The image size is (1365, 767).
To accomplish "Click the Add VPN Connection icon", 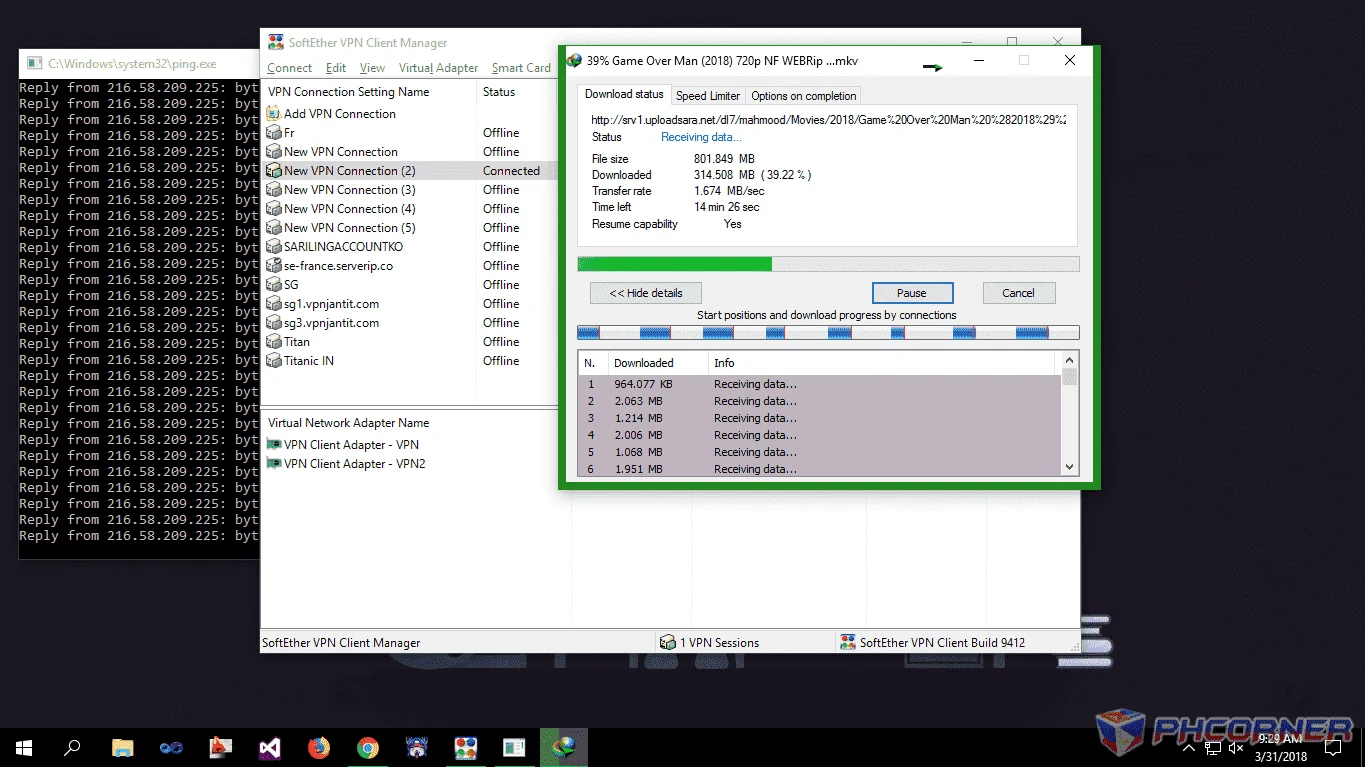I will 275,113.
